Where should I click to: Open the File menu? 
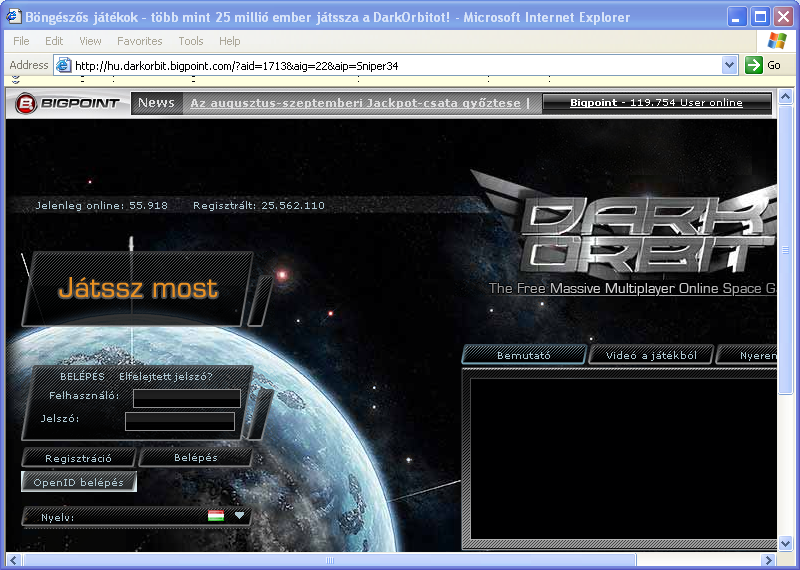click(x=21, y=41)
